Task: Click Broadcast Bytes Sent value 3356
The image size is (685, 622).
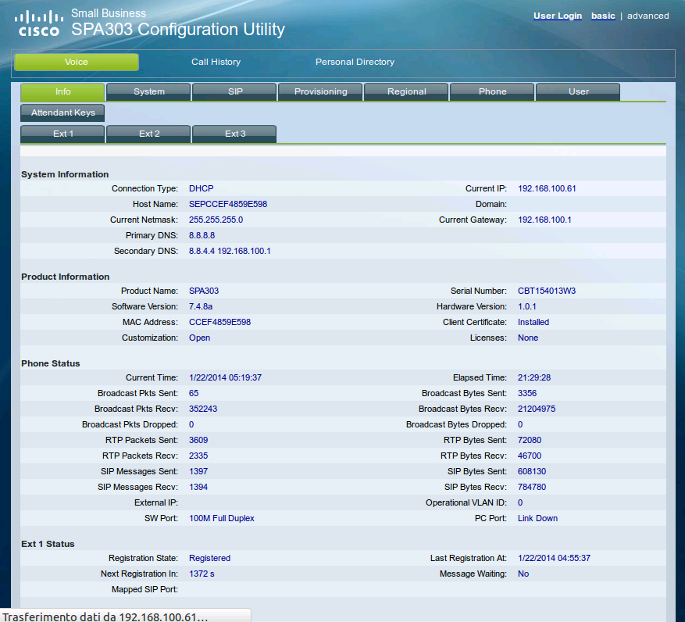Action: pyautogui.click(x=527, y=394)
